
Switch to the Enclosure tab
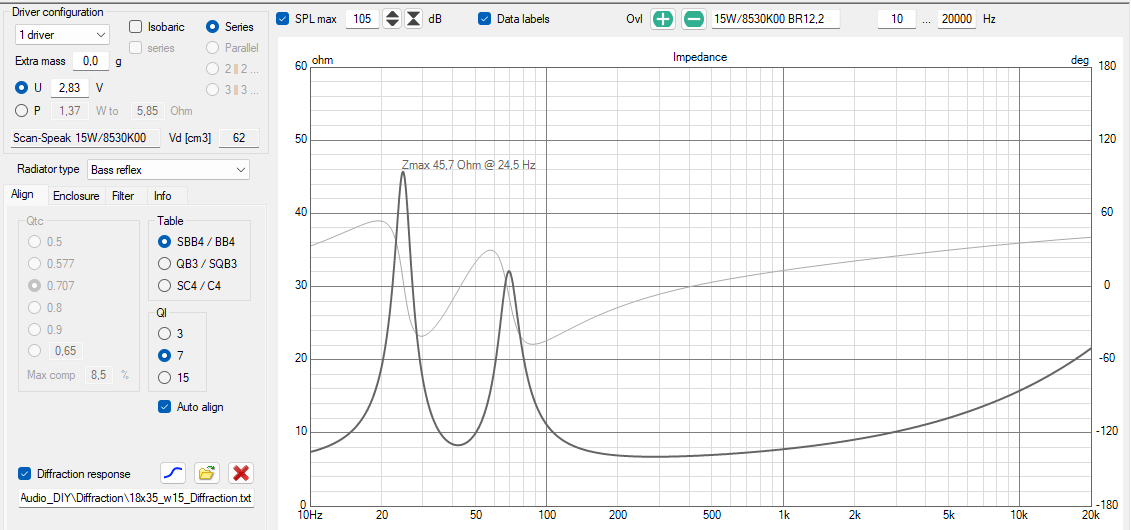click(x=76, y=195)
